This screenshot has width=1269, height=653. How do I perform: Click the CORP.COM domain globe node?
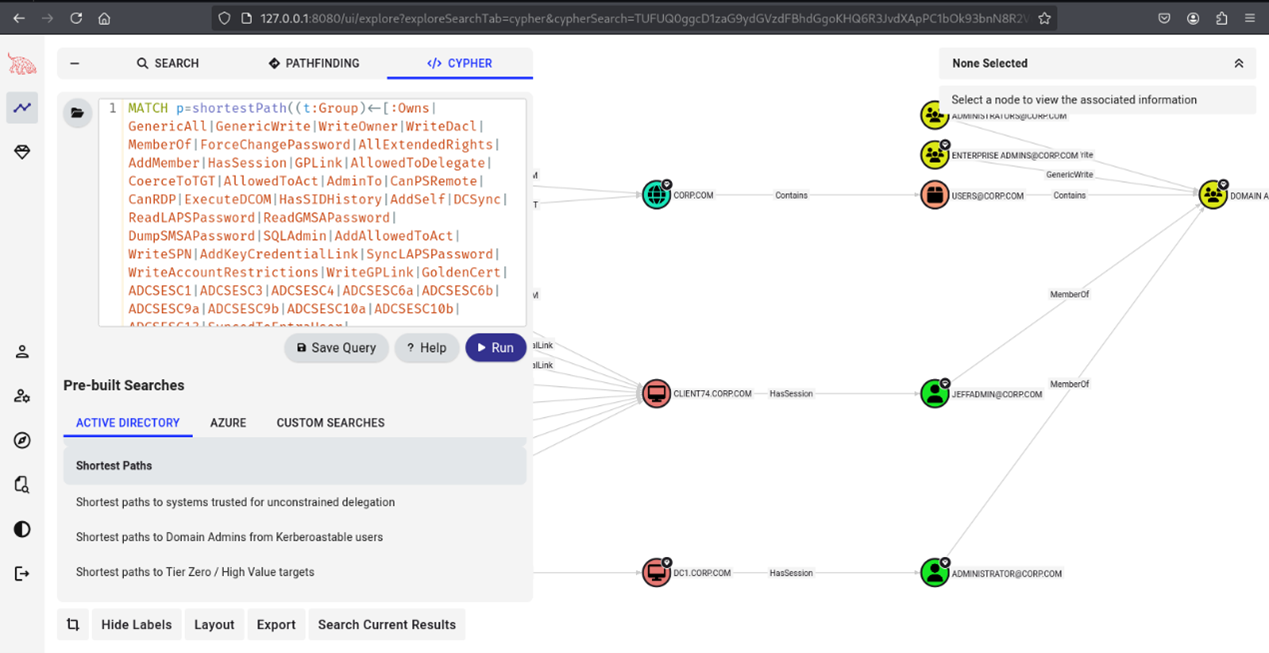click(x=656, y=195)
